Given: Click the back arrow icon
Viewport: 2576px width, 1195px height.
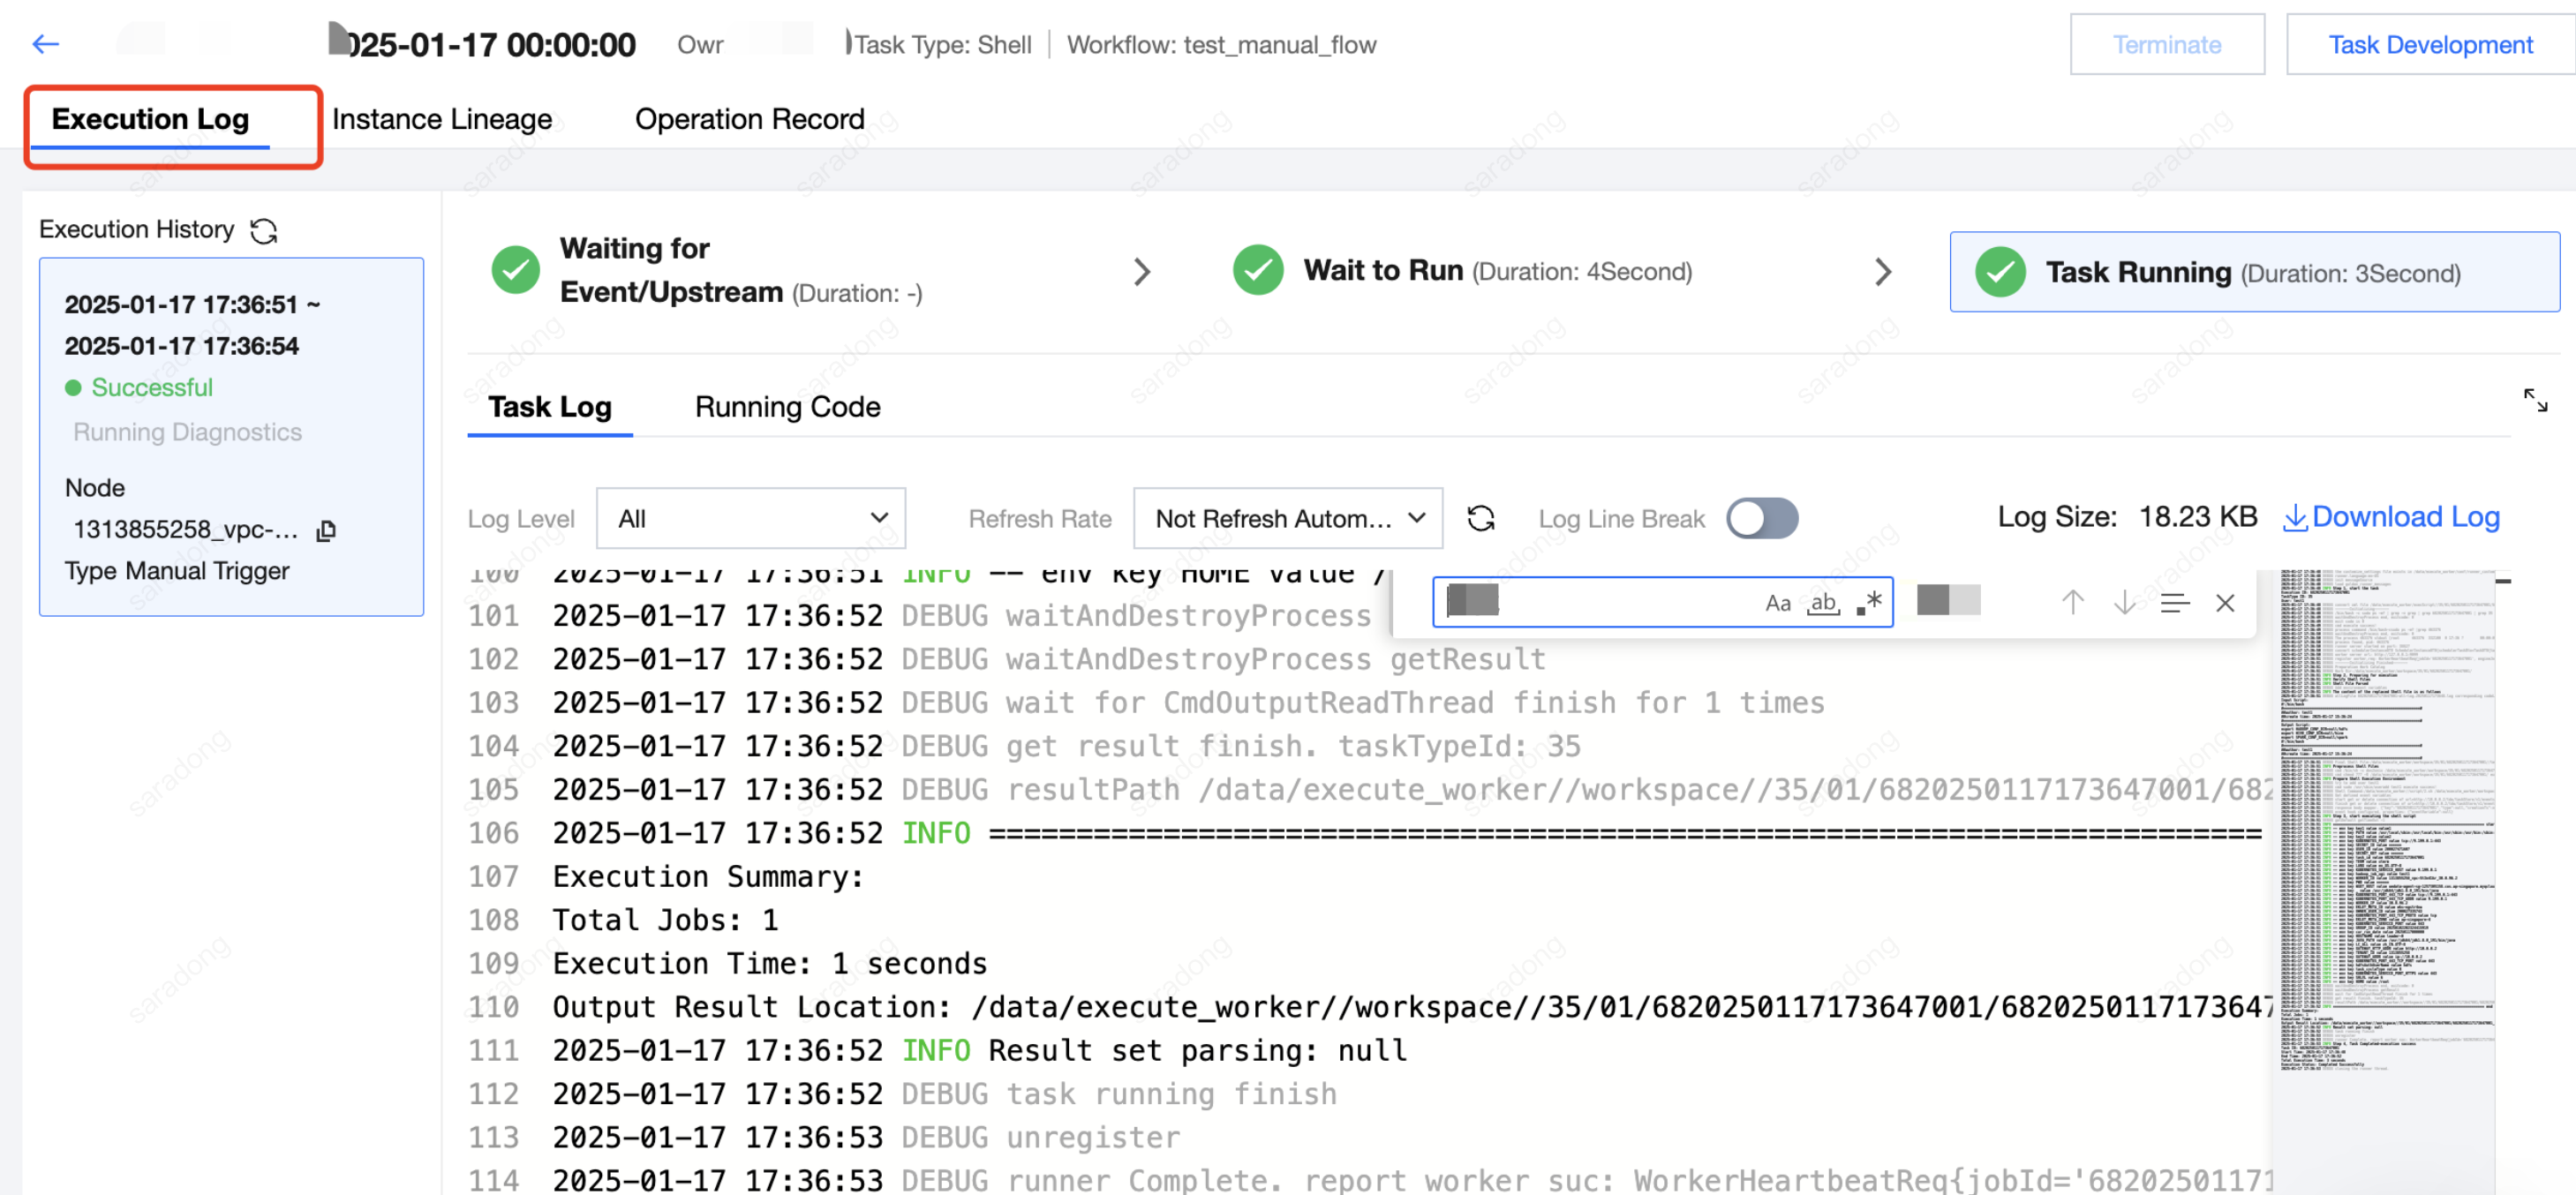Looking at the screenshot, I should click(x=46, y=44).
